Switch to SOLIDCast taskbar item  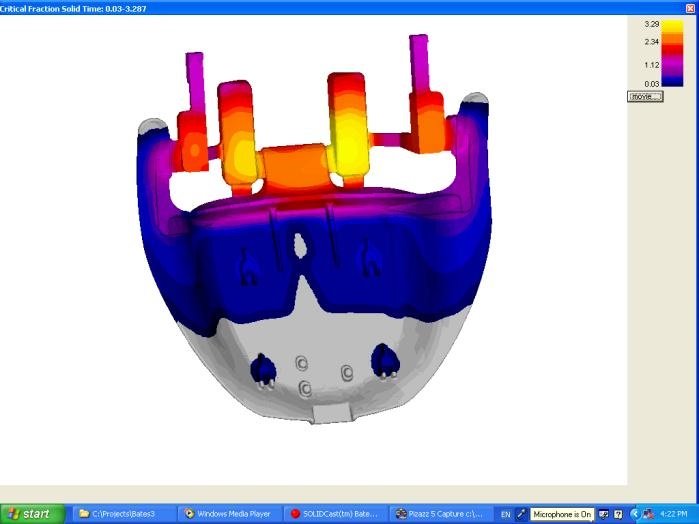(x=334, y=514)
